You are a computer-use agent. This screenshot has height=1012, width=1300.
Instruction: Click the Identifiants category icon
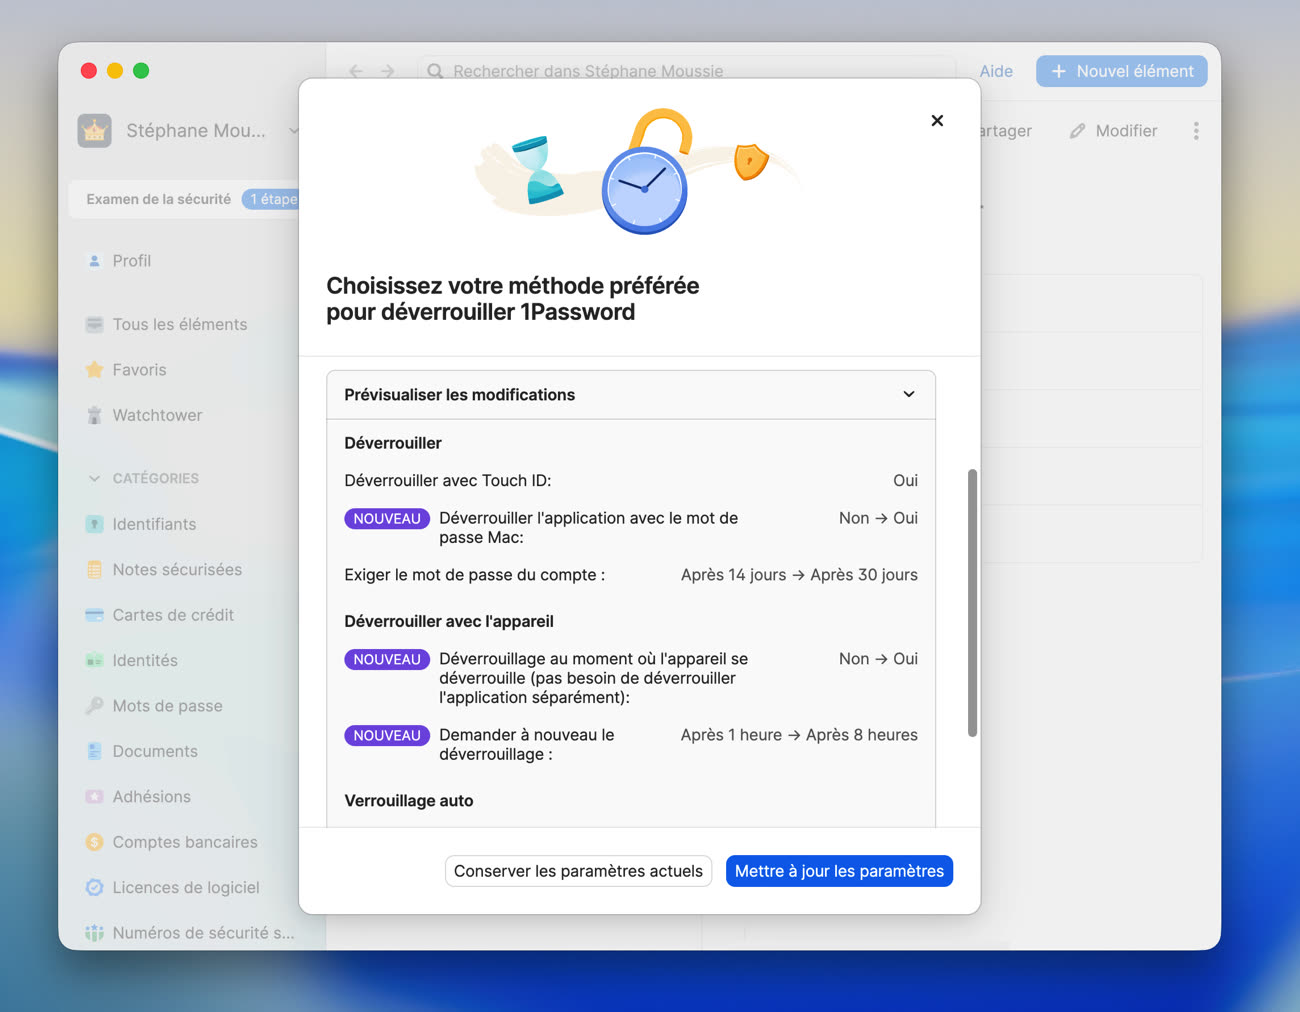click(95, 524)
